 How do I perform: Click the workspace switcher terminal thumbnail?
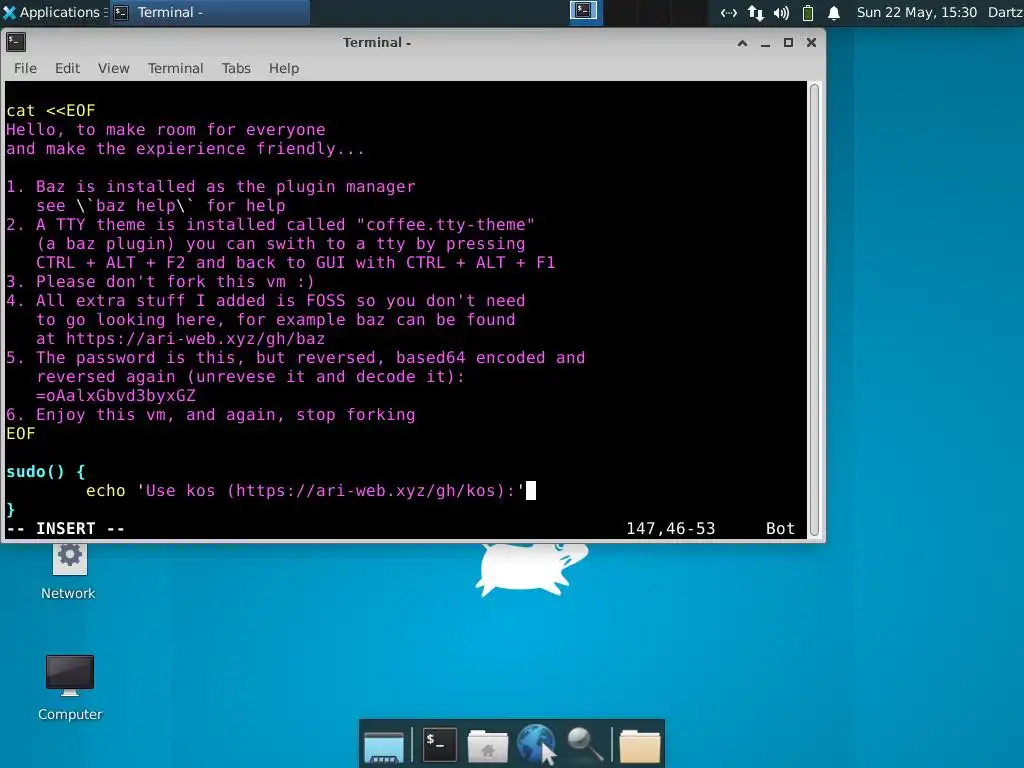(584, 11)
